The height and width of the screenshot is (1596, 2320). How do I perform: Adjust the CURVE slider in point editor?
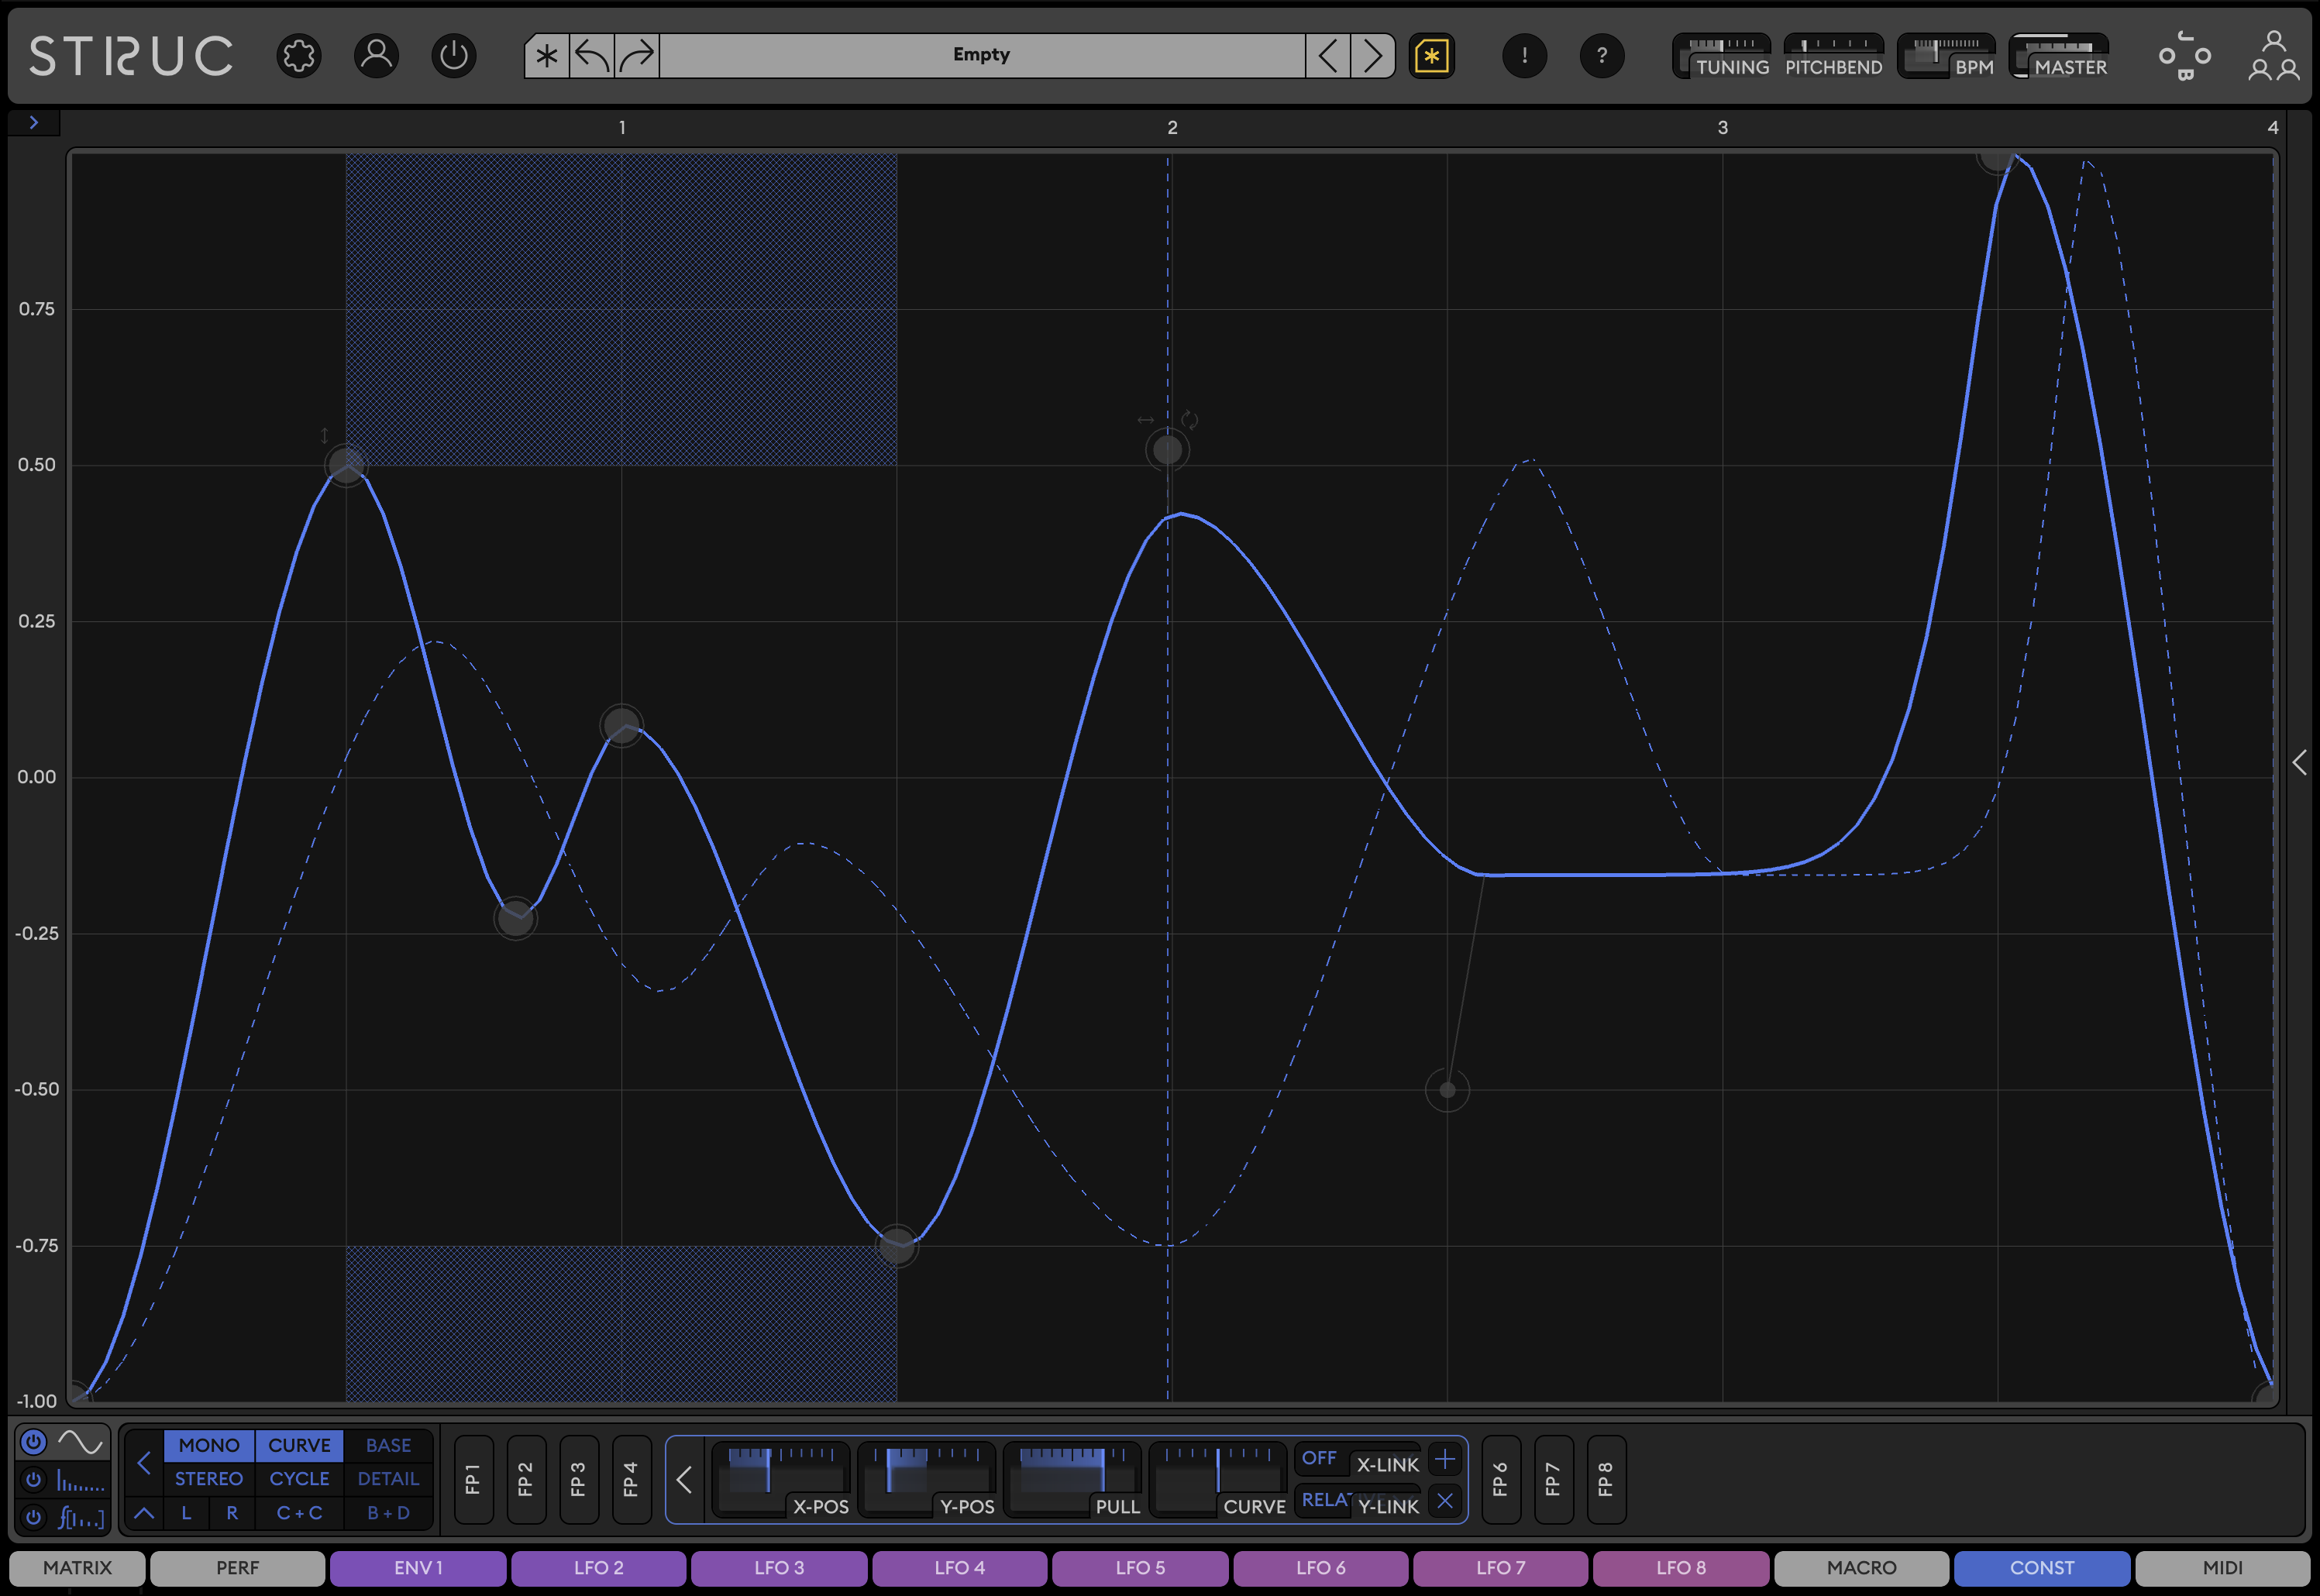click(x=1219, y=1480)
